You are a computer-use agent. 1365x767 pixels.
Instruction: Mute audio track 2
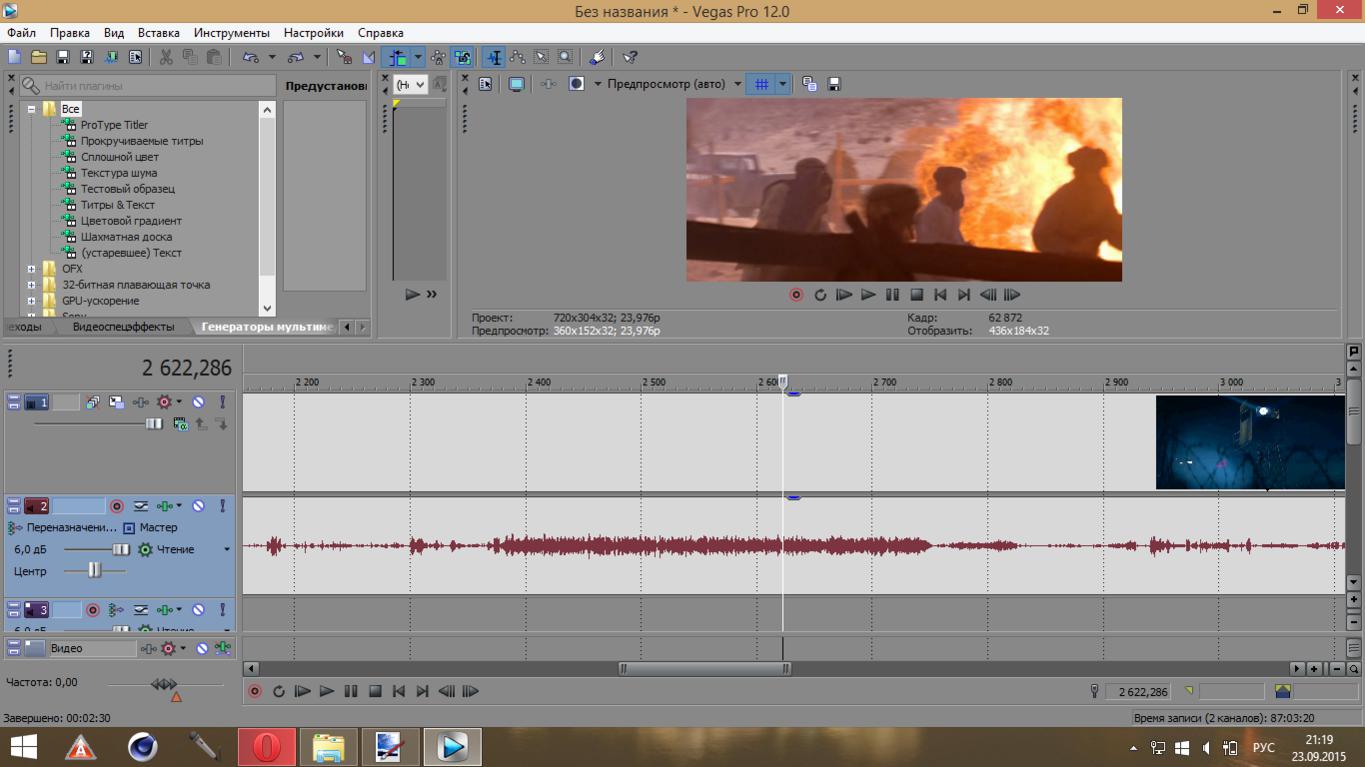tap(198, 506)
